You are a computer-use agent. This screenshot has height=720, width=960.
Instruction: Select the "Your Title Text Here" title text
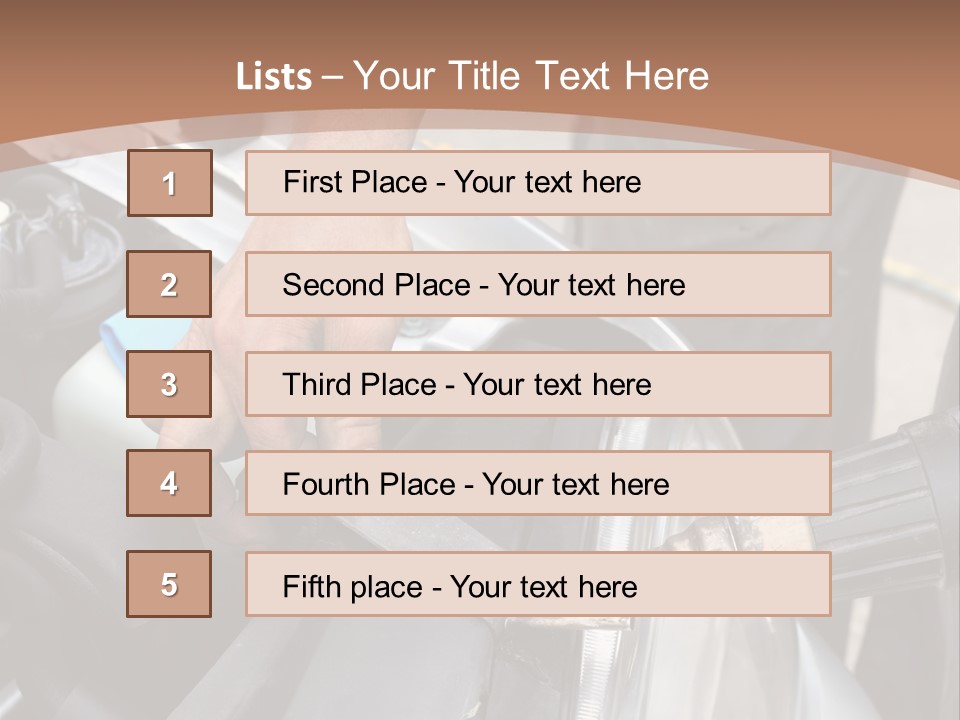click(x=532, y=76)
